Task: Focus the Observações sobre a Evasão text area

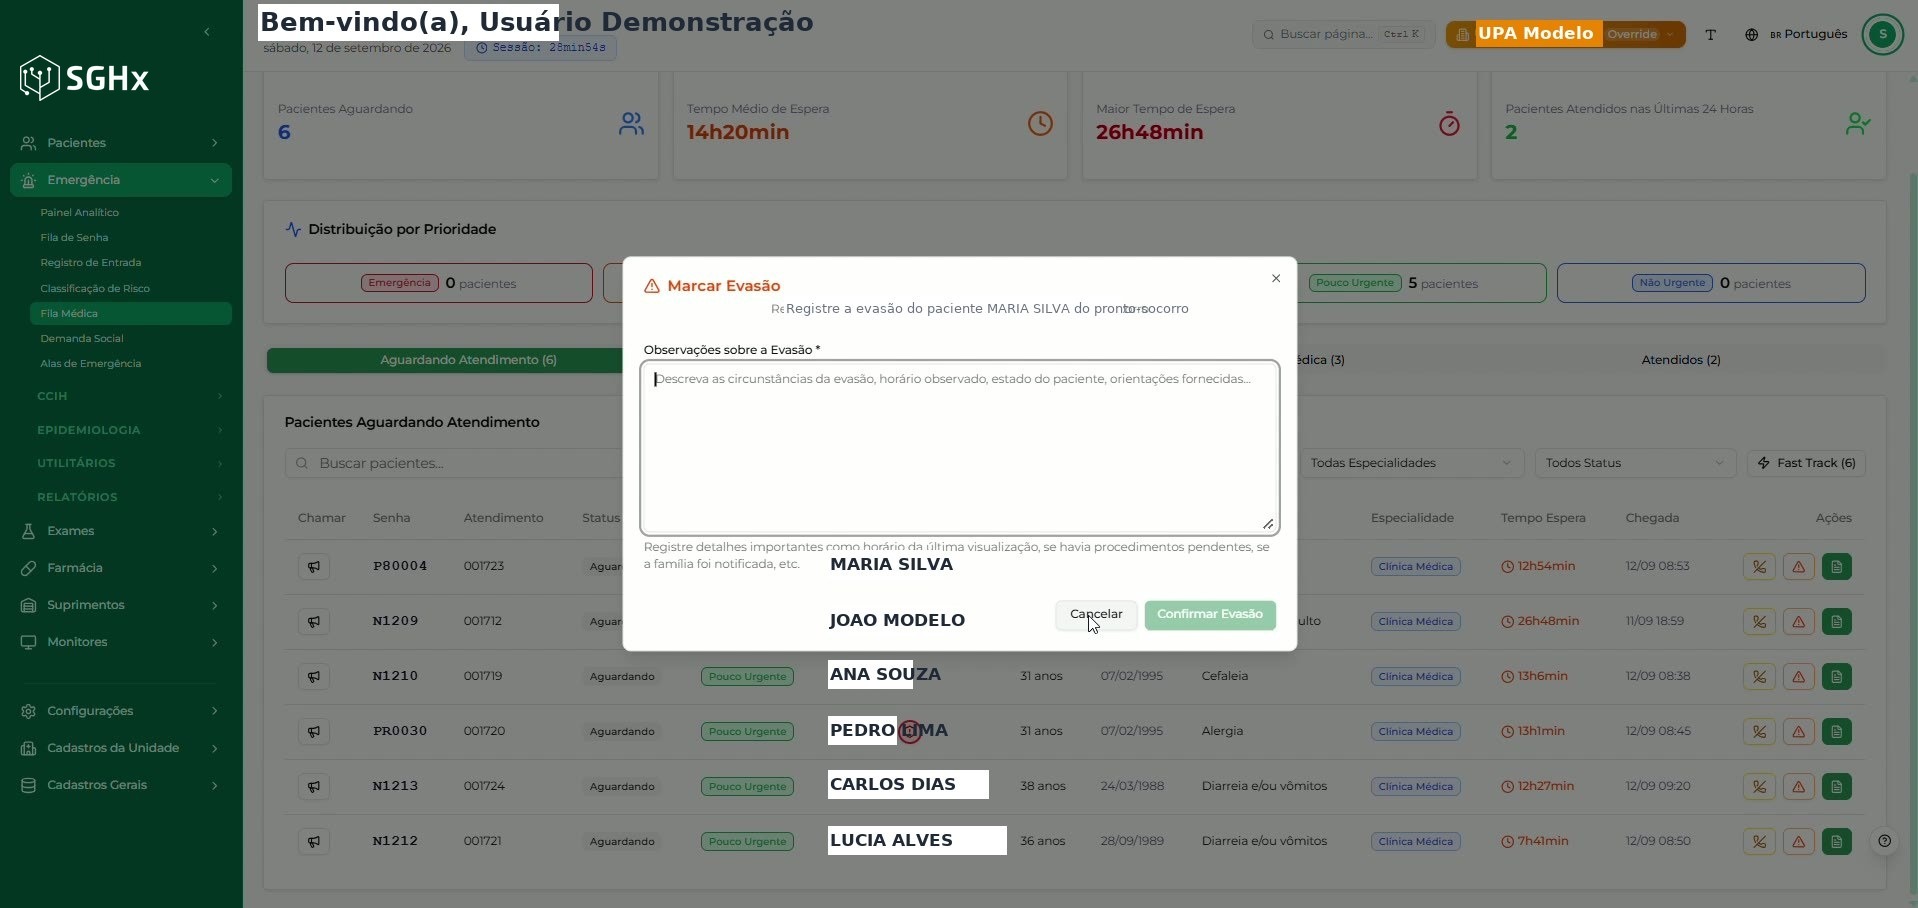Action: click(x=960, y=447)
